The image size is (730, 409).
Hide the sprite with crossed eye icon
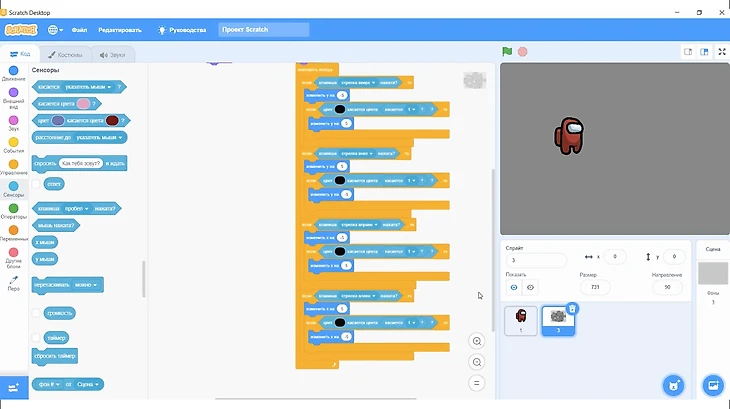click(x=530, y=288)
